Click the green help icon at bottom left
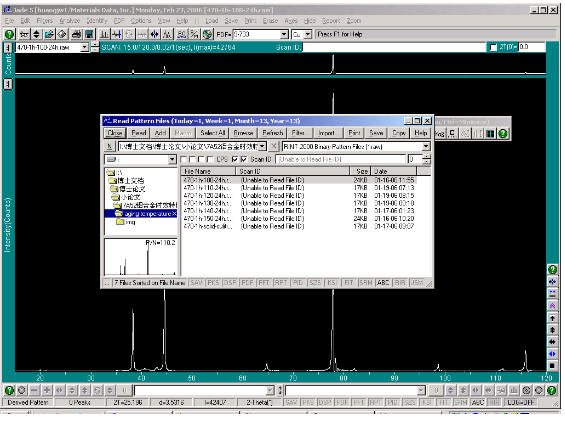Viewport: 565px width, 422px height. [x=9, y=390]
